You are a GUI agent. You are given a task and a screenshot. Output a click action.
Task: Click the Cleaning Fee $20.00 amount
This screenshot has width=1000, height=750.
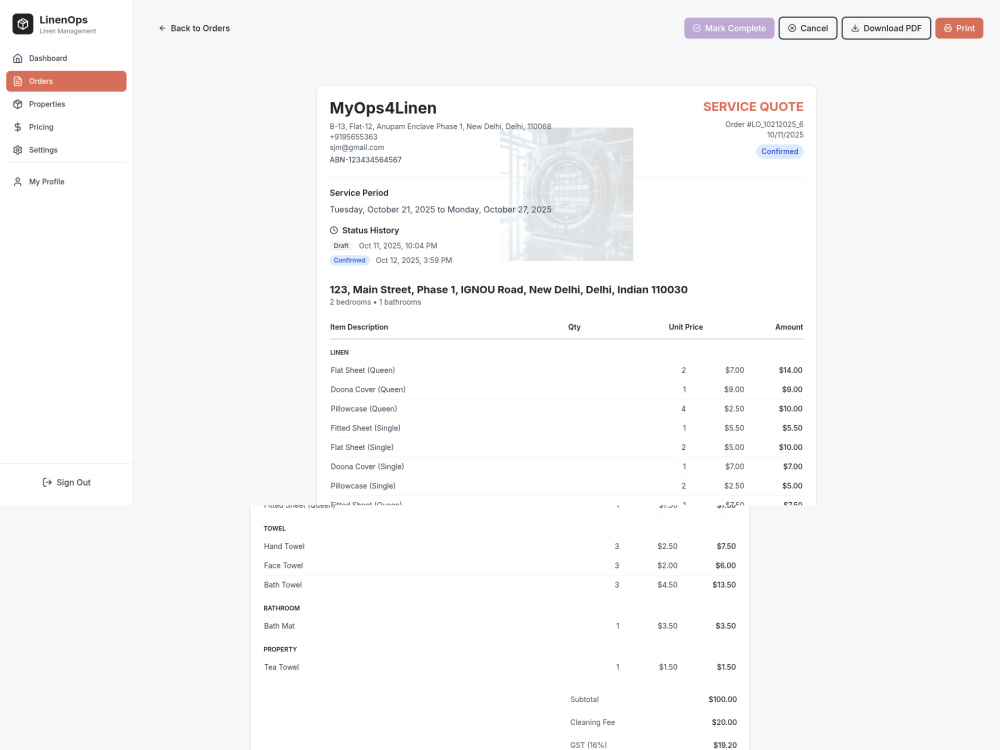coord(724,723)
